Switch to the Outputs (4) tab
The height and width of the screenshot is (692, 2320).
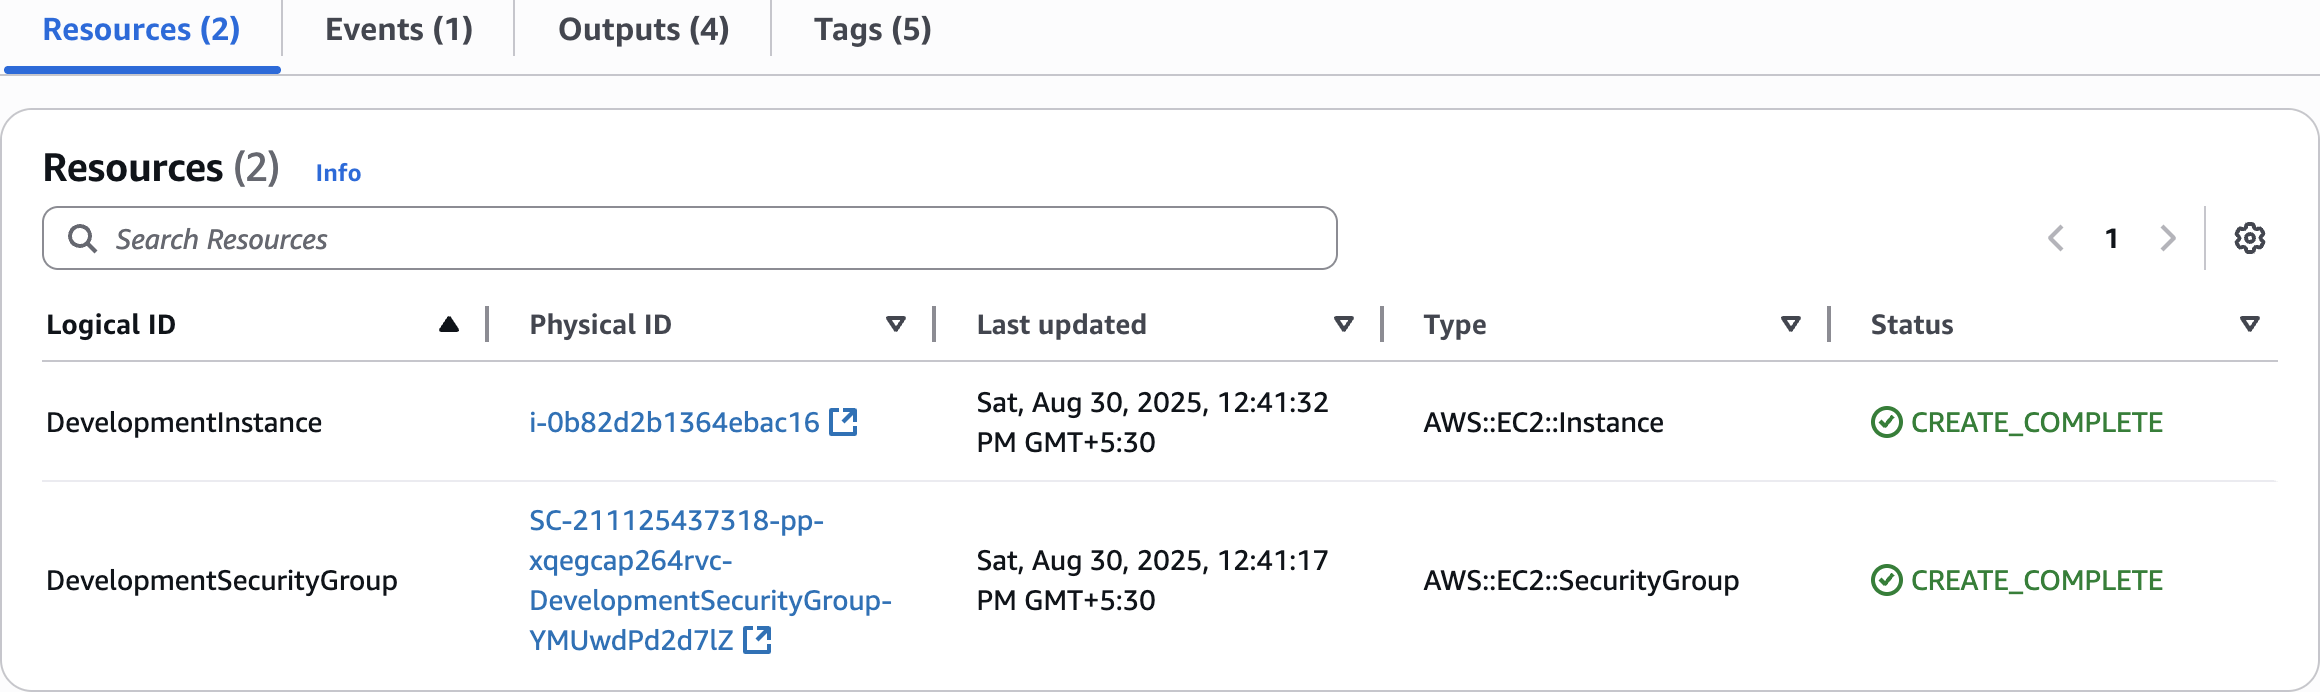coord(643,30)
